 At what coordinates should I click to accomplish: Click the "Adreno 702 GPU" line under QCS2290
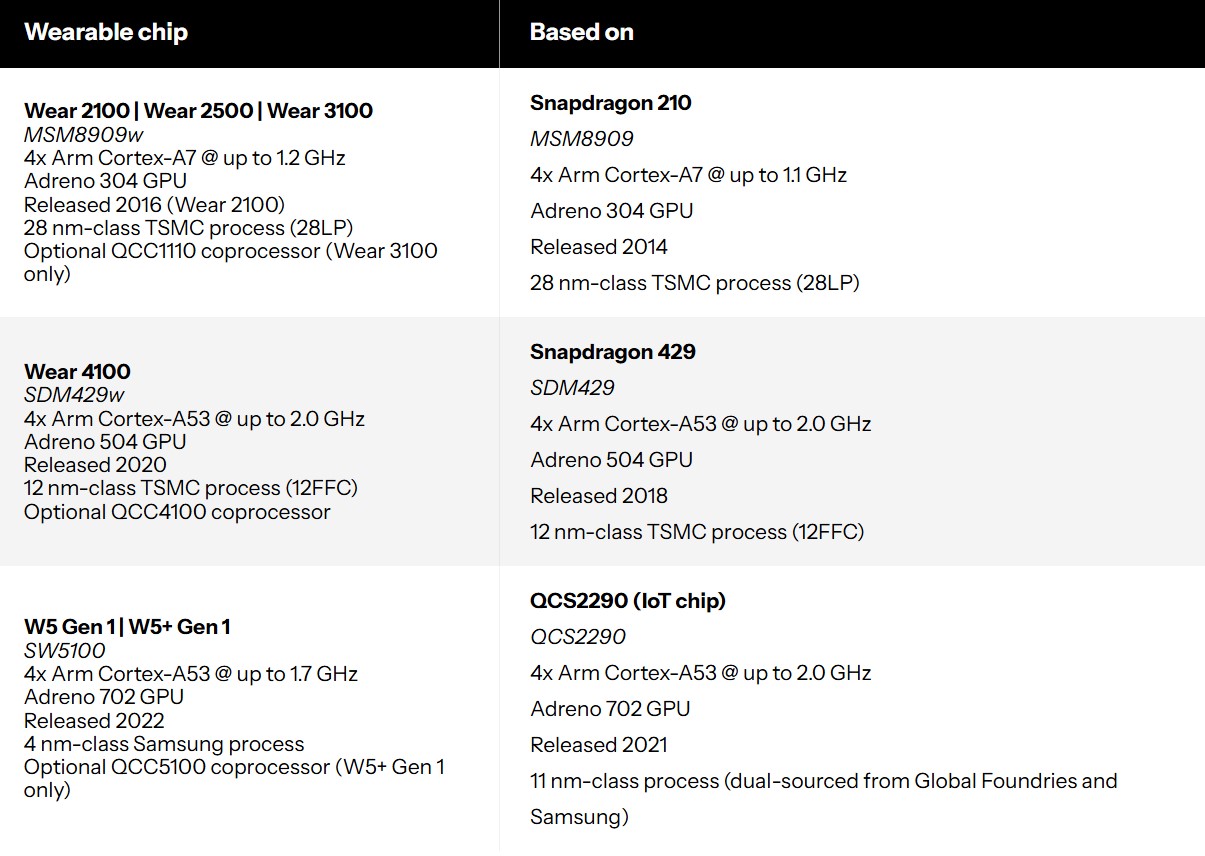tap(610, 709)
